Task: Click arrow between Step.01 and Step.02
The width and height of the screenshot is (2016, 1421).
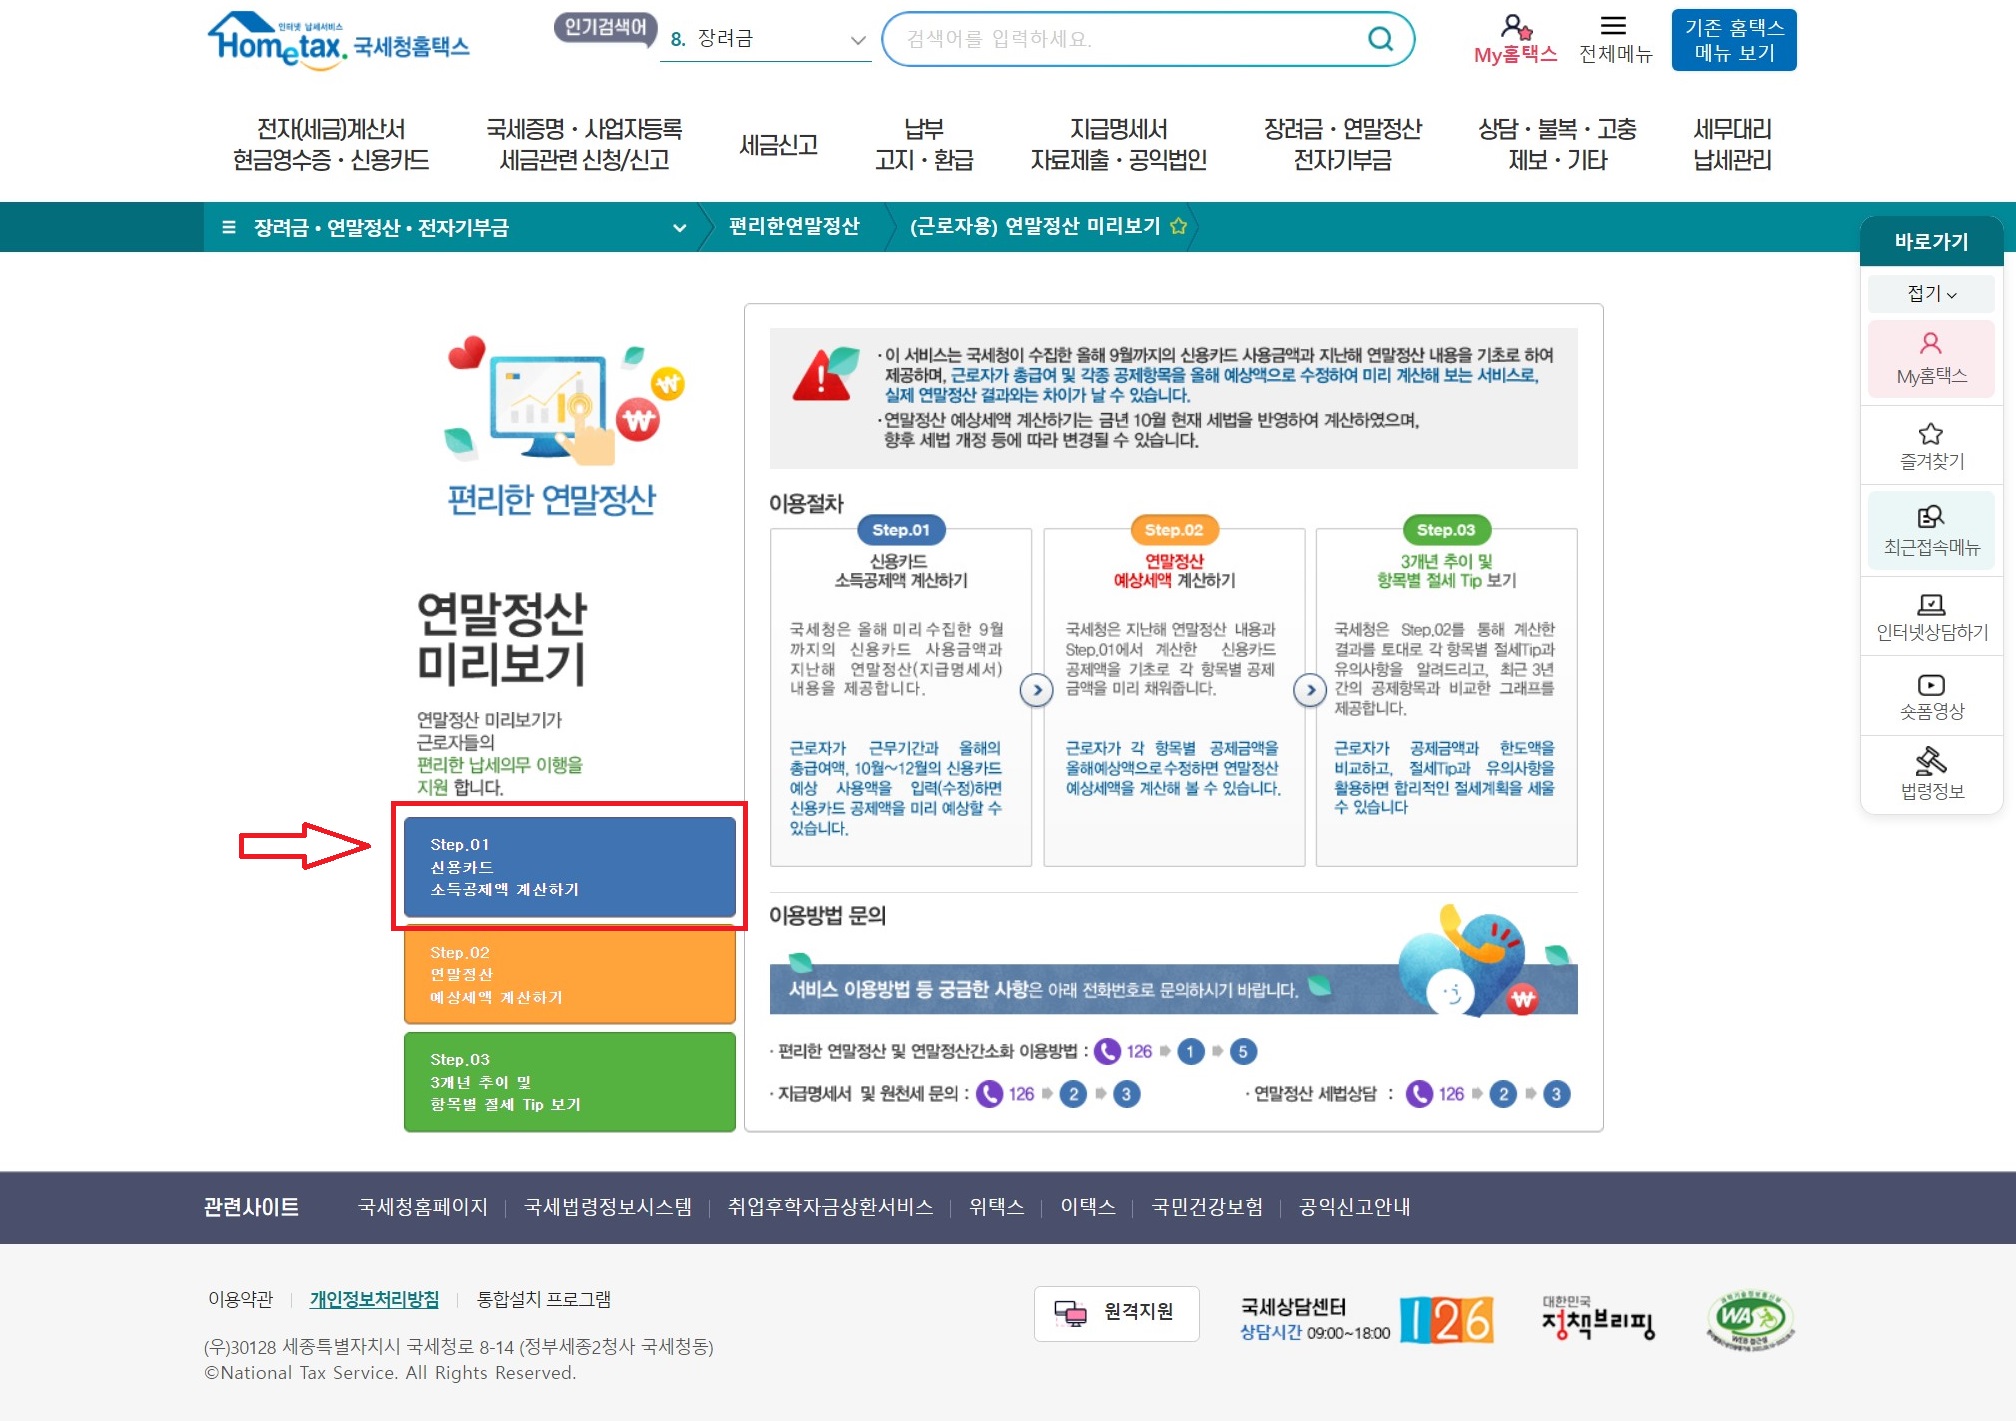Action: (x=1037, y=690)
